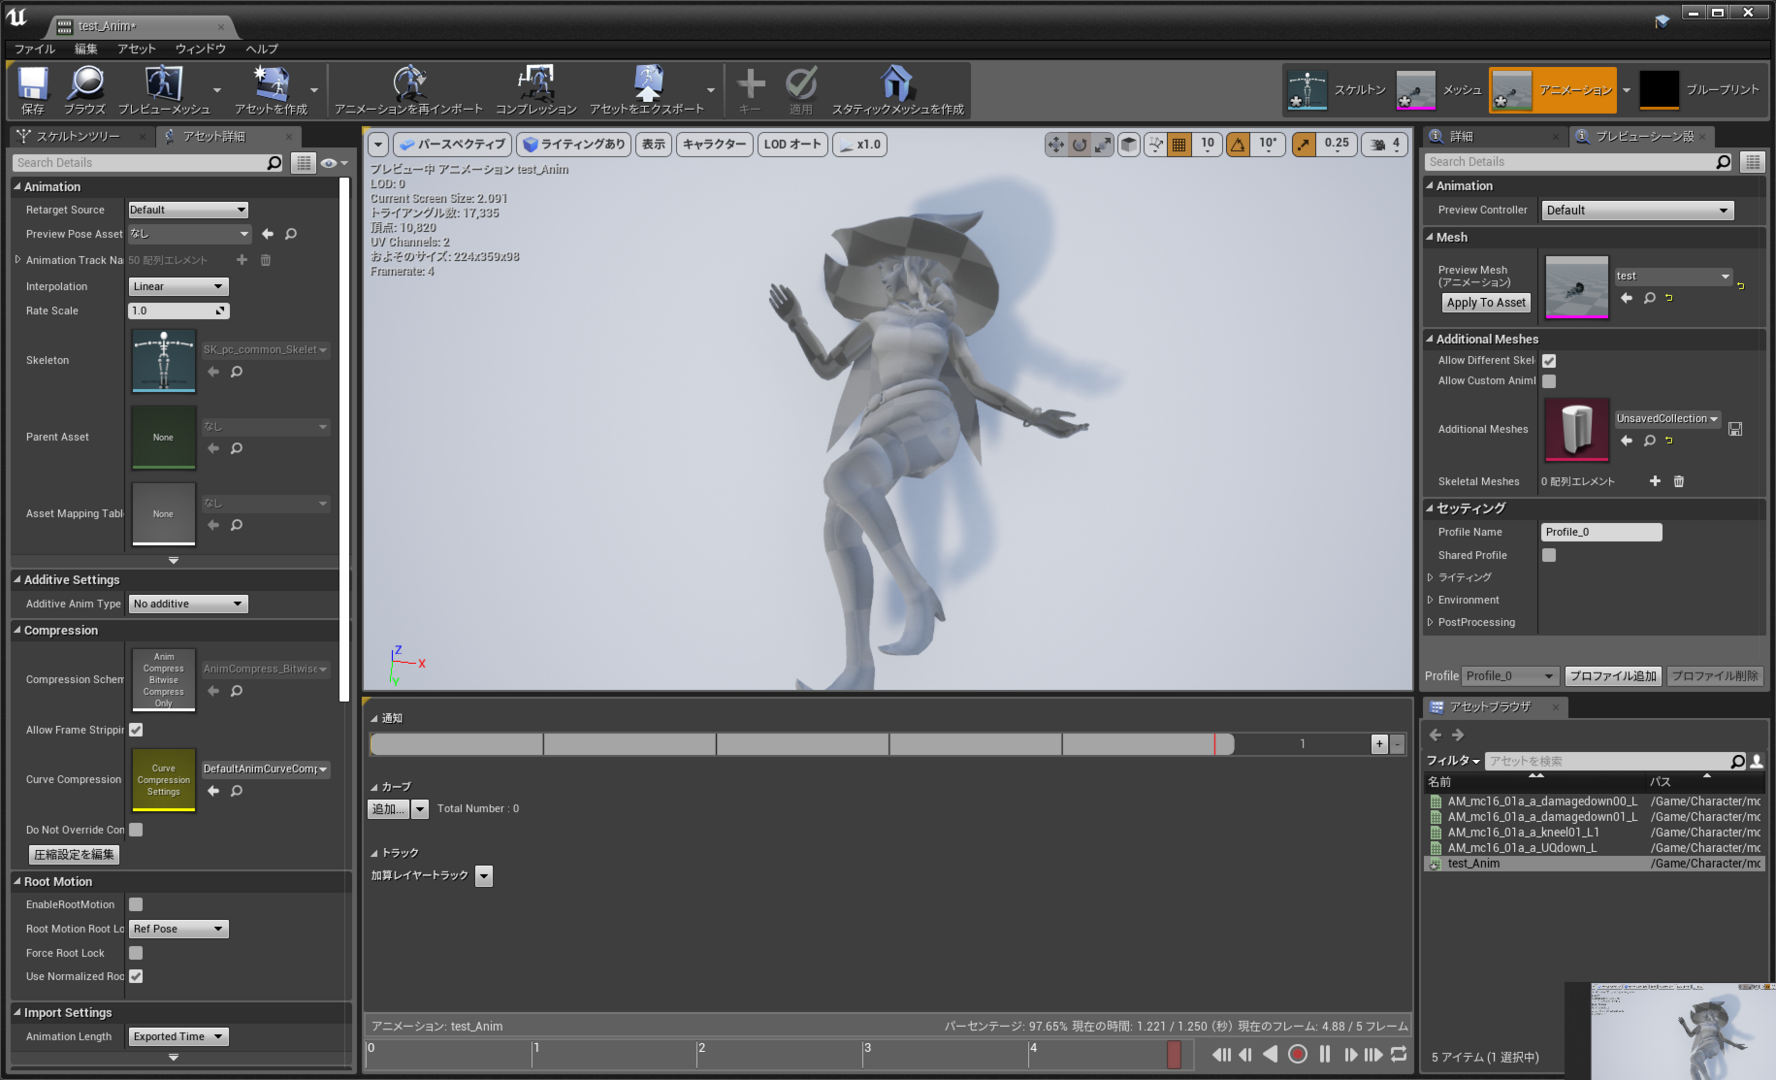Delete Skeletal Meshes array elements trash icon
Screen dimensions: 1776x1080
pyautogui.click(x=1679, y=481)
